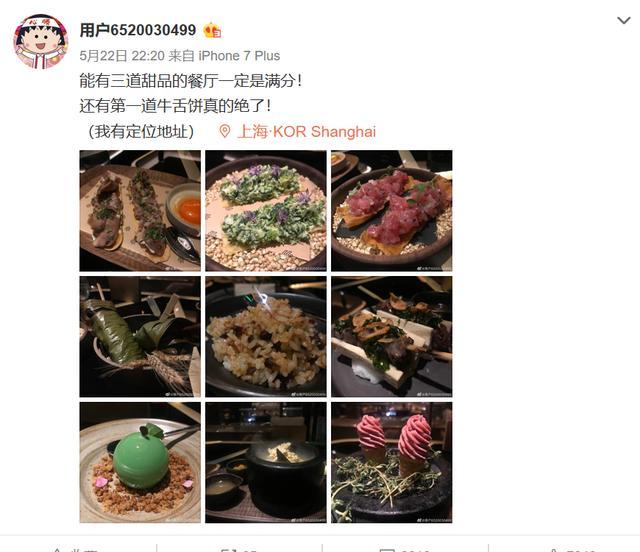Click the like icon below the post
This screenshot has width=640, height=552.
coord(554,550)
